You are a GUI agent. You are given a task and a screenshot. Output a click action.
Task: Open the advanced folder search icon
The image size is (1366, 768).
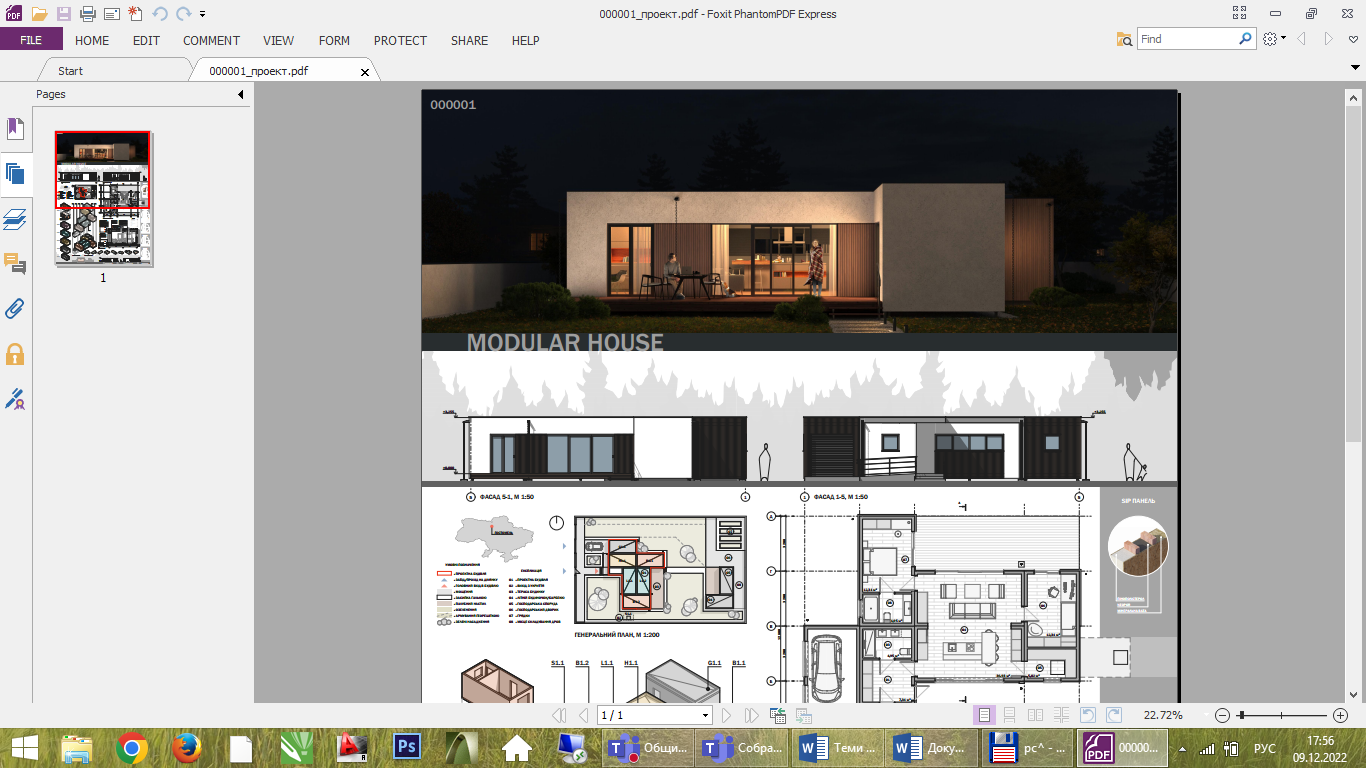pyautogui.click(x=1125, y=39)
